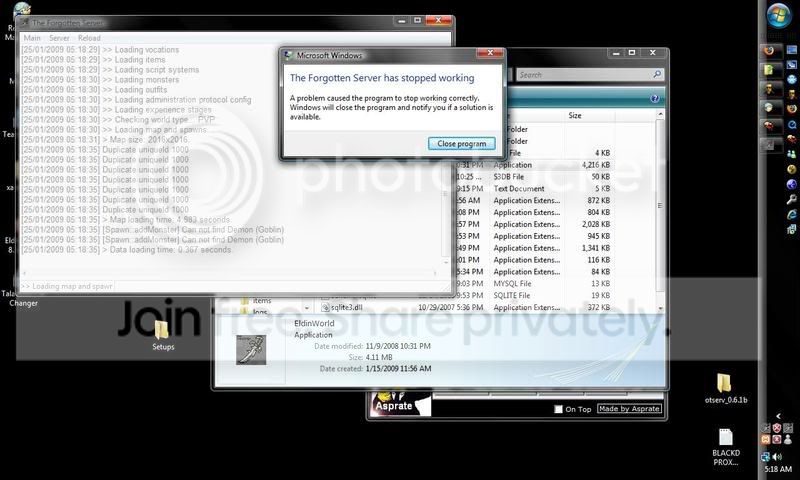The width and height of the screenshot is (800, 480).
Task: Click the user silhouette tray icon
Action: point(788,439)
